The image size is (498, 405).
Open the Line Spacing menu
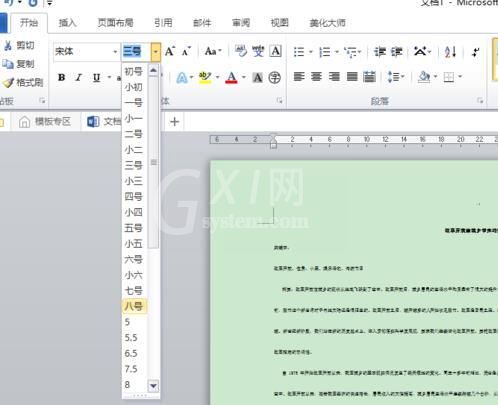[395, 77]
